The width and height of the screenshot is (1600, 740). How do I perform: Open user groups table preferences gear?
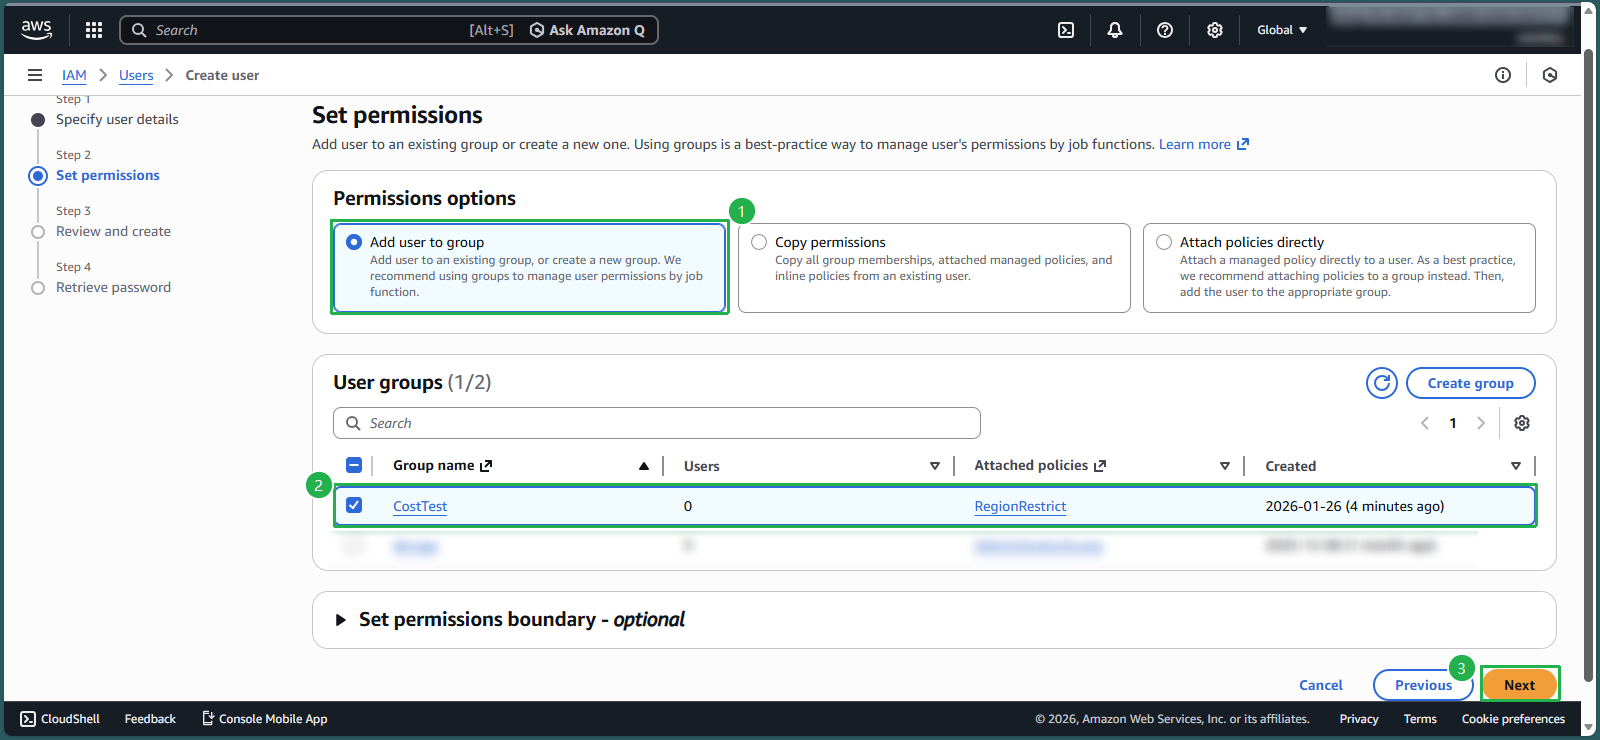(x=1522, y=423)
